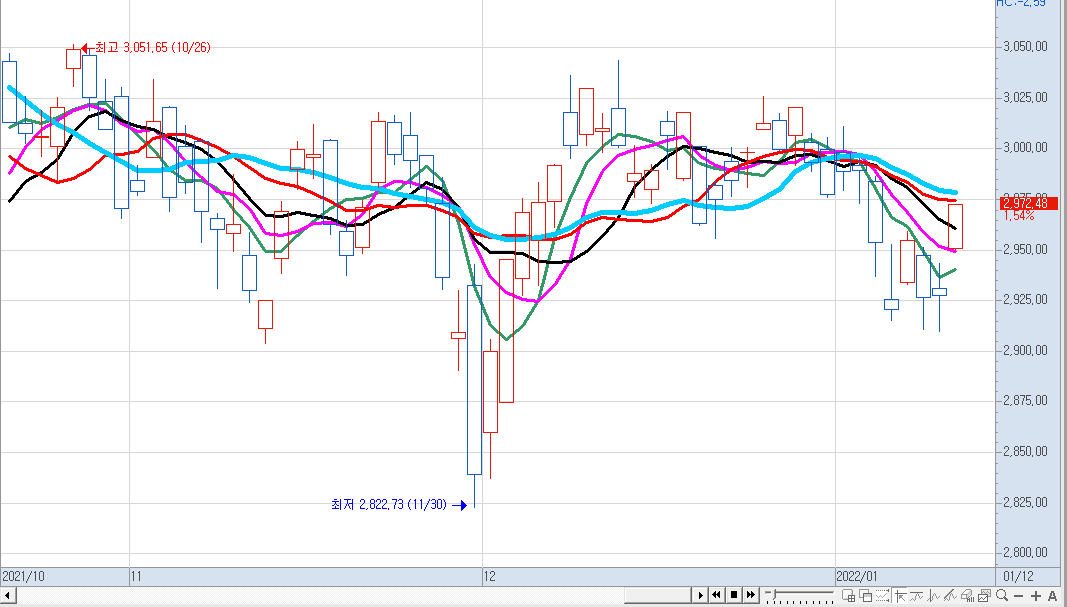Screen dimensions: 1067x607
Task: Click the 2,850.00 price axis label
Action: (1025, 452)
